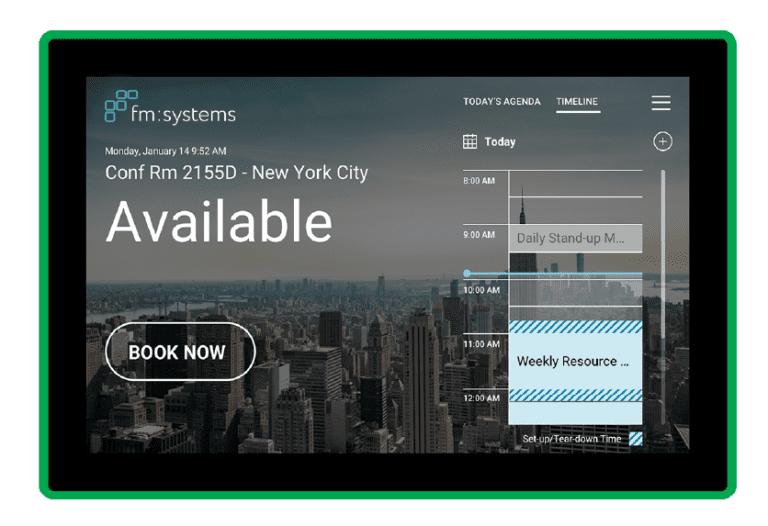Screen dimensions: 768x526
Task: Click the plus circle add-booking icon
Action: click(662, 142)
